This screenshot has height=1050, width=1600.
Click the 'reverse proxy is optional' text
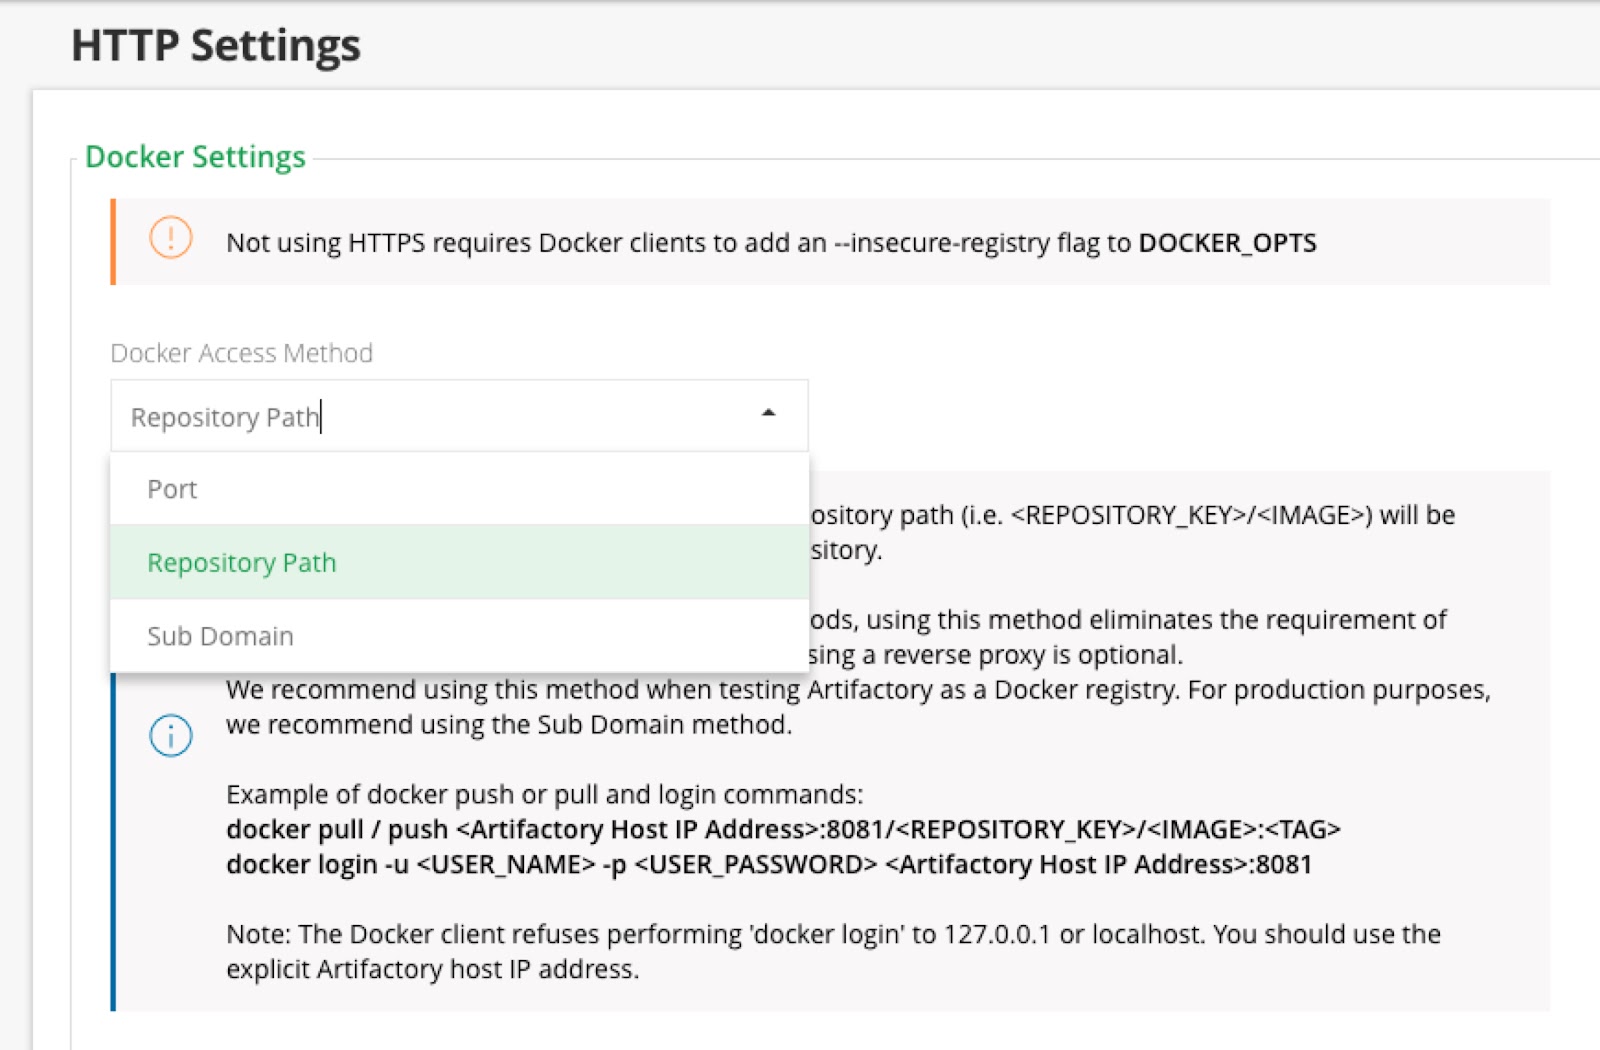click(x=996, y=655)
